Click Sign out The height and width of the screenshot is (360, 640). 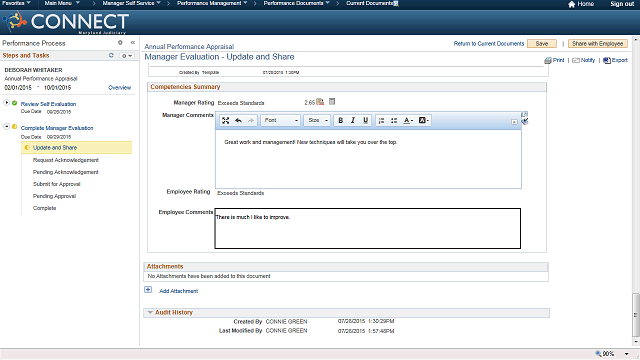[x=622, y=4]
